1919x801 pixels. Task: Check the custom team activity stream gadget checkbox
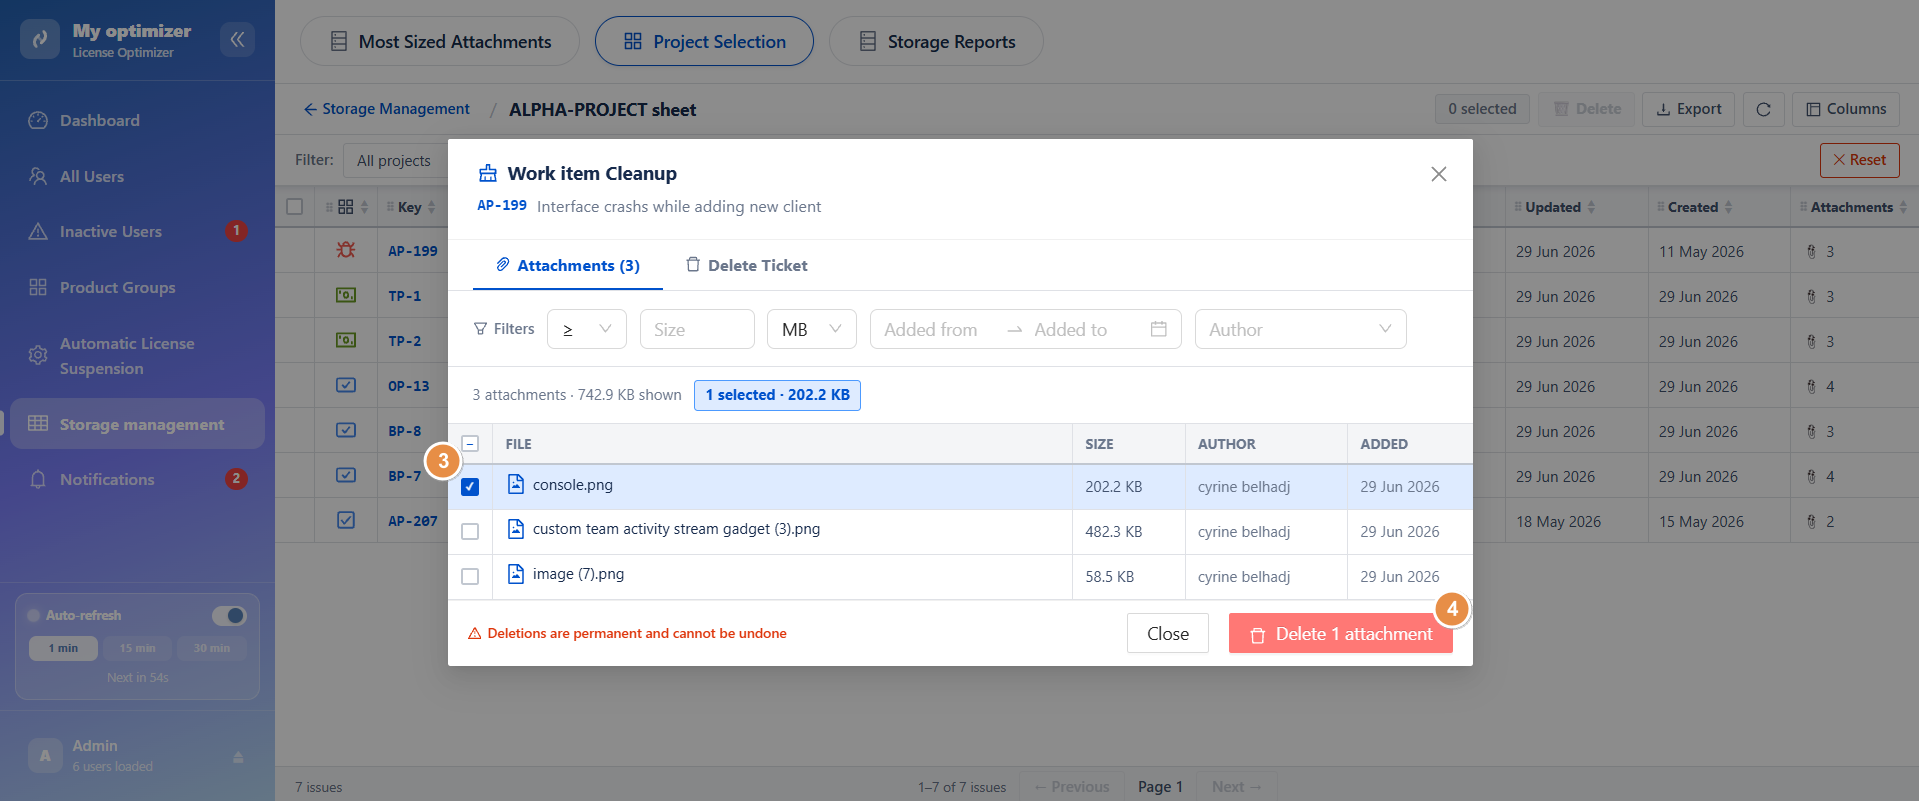click(470, 532)
